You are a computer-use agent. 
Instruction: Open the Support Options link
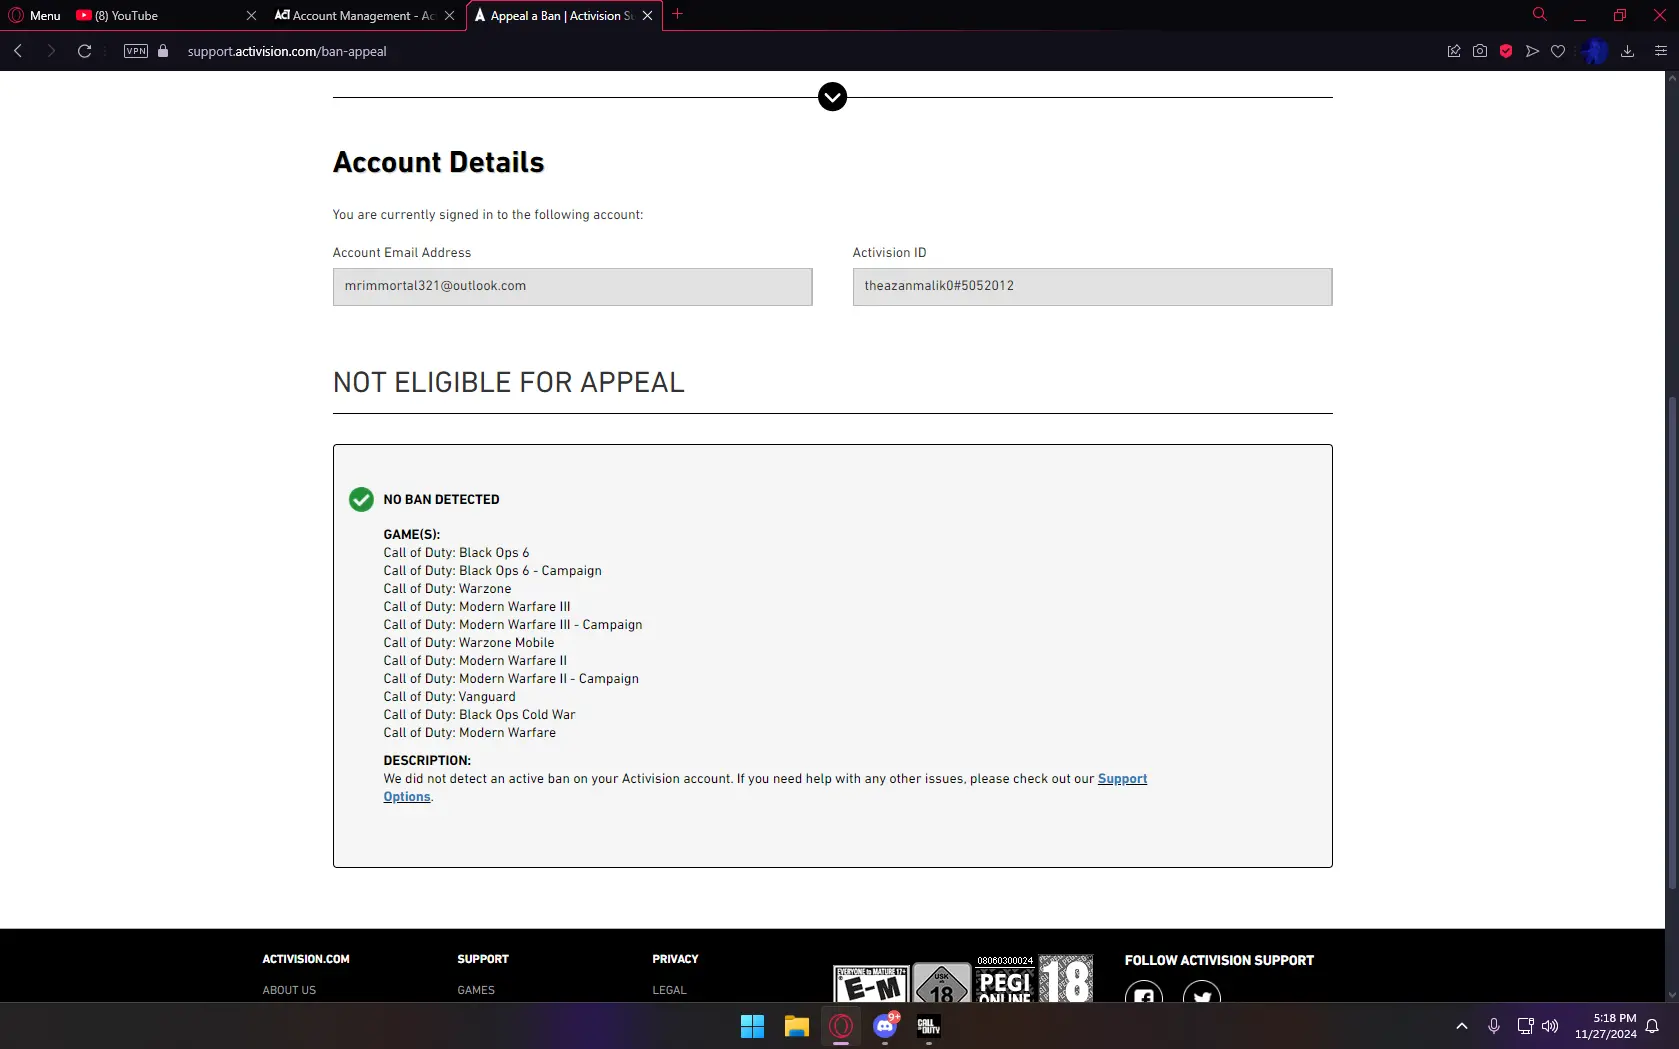tap(1122, 779)
